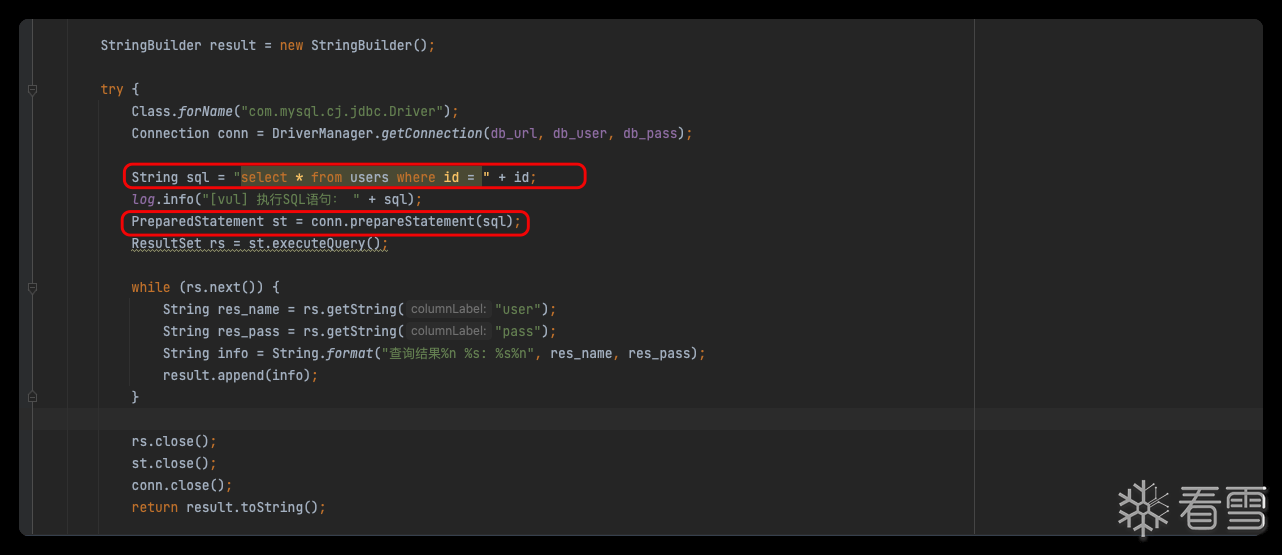Click the executeQuery method with warning underline

[318, 243]
